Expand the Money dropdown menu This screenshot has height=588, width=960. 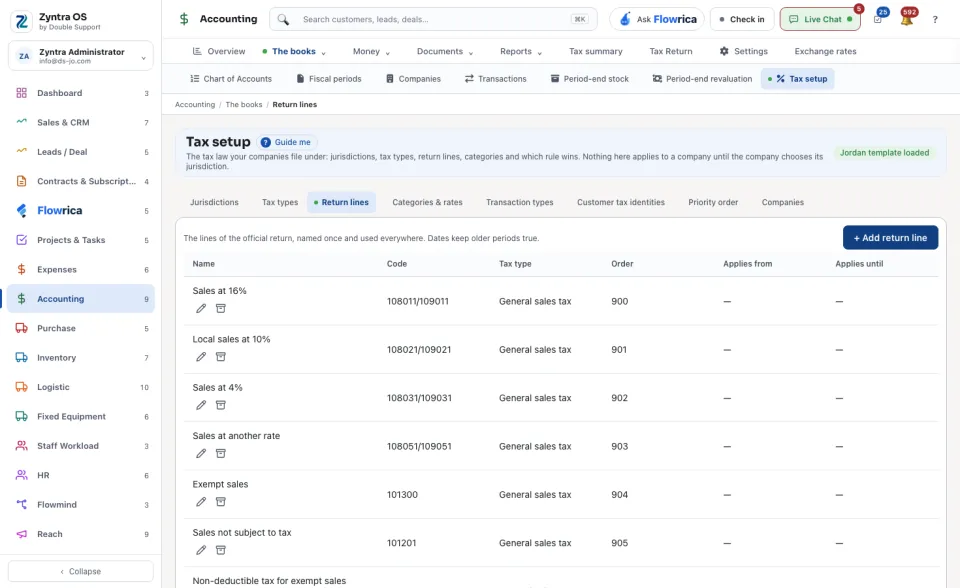pos(371,51)
